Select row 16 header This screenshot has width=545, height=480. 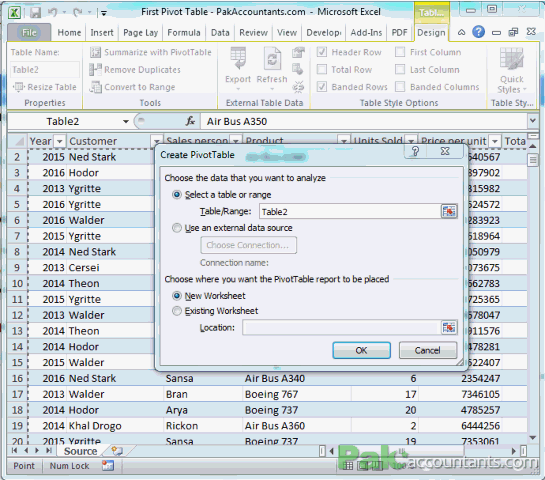click(17, 378)
